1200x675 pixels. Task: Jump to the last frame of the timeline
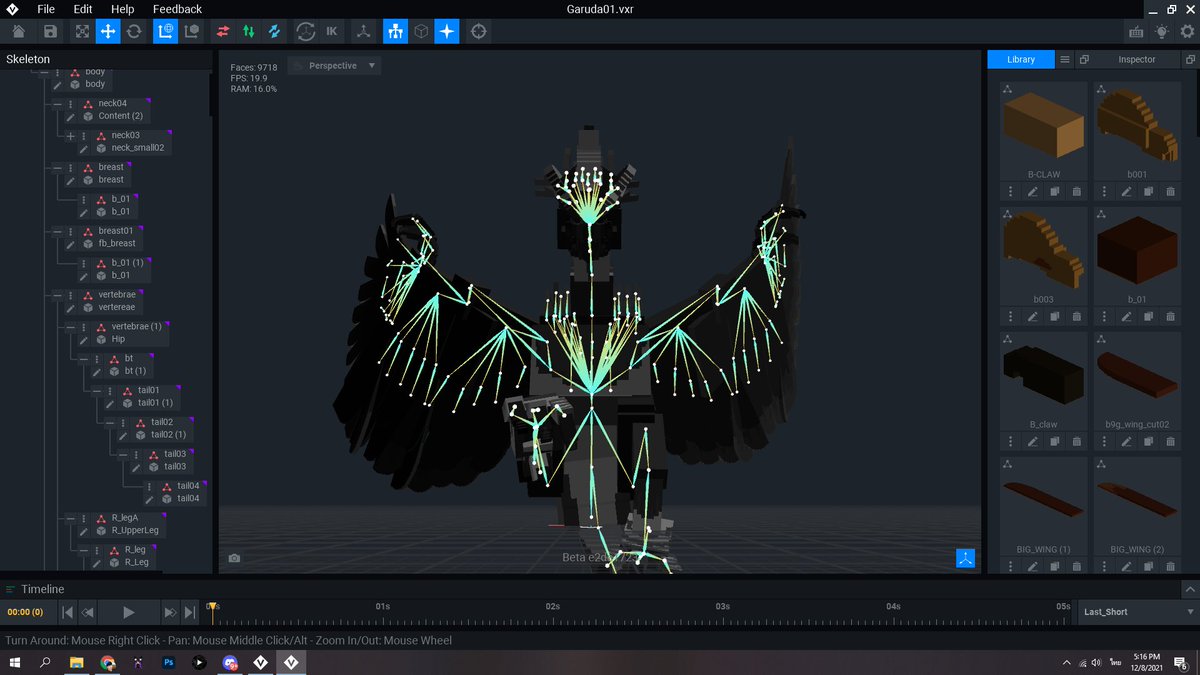[x=190, y=612]
